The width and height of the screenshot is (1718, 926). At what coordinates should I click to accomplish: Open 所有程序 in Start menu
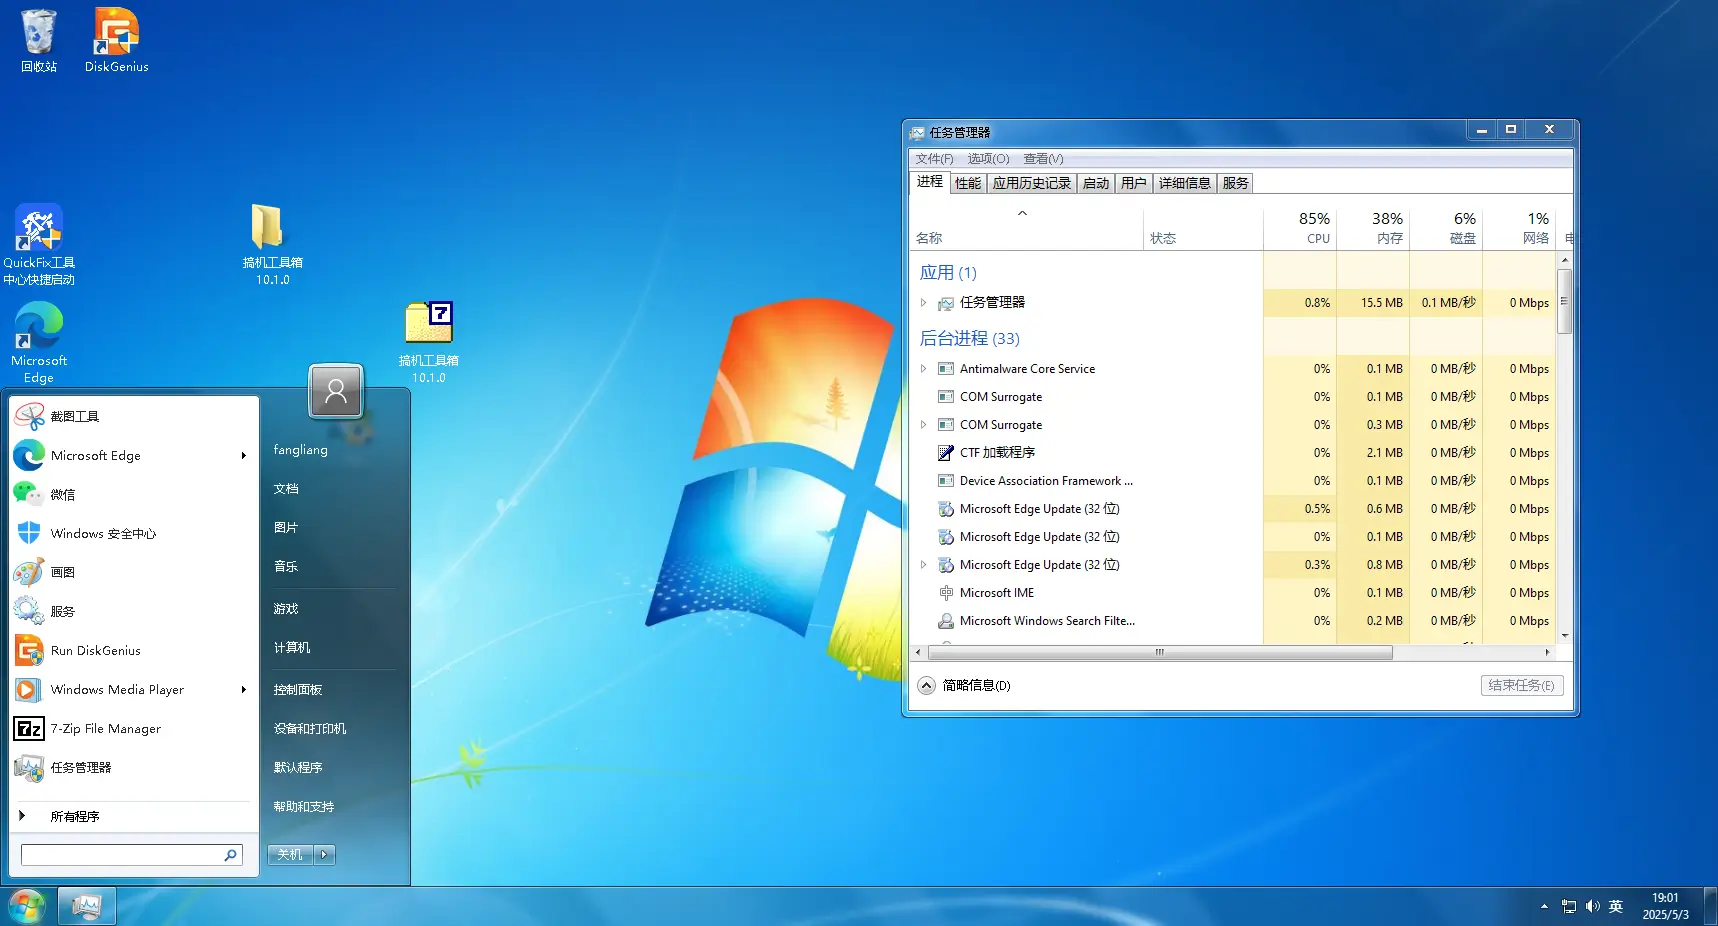pos(133,816)
